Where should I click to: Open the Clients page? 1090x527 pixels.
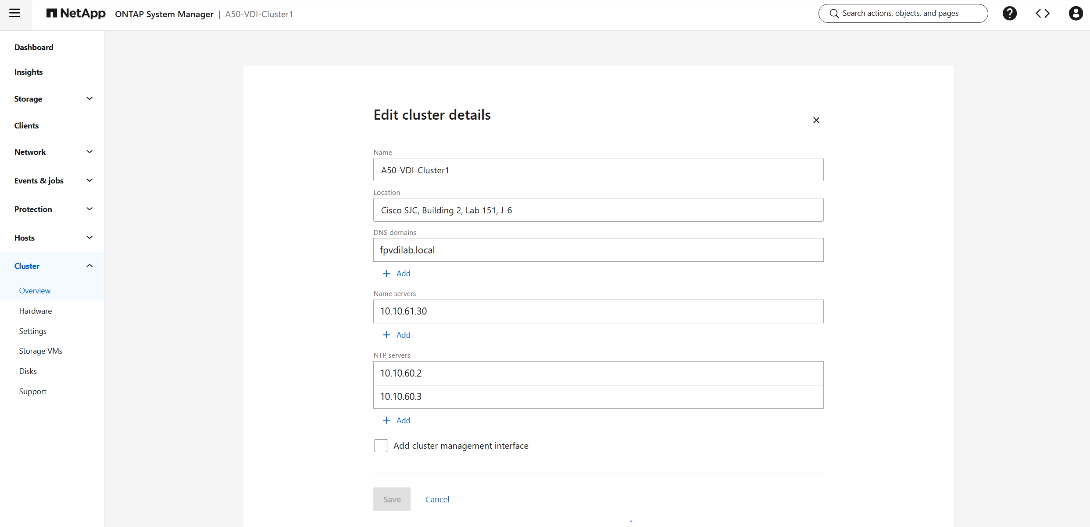click(26, 126)
